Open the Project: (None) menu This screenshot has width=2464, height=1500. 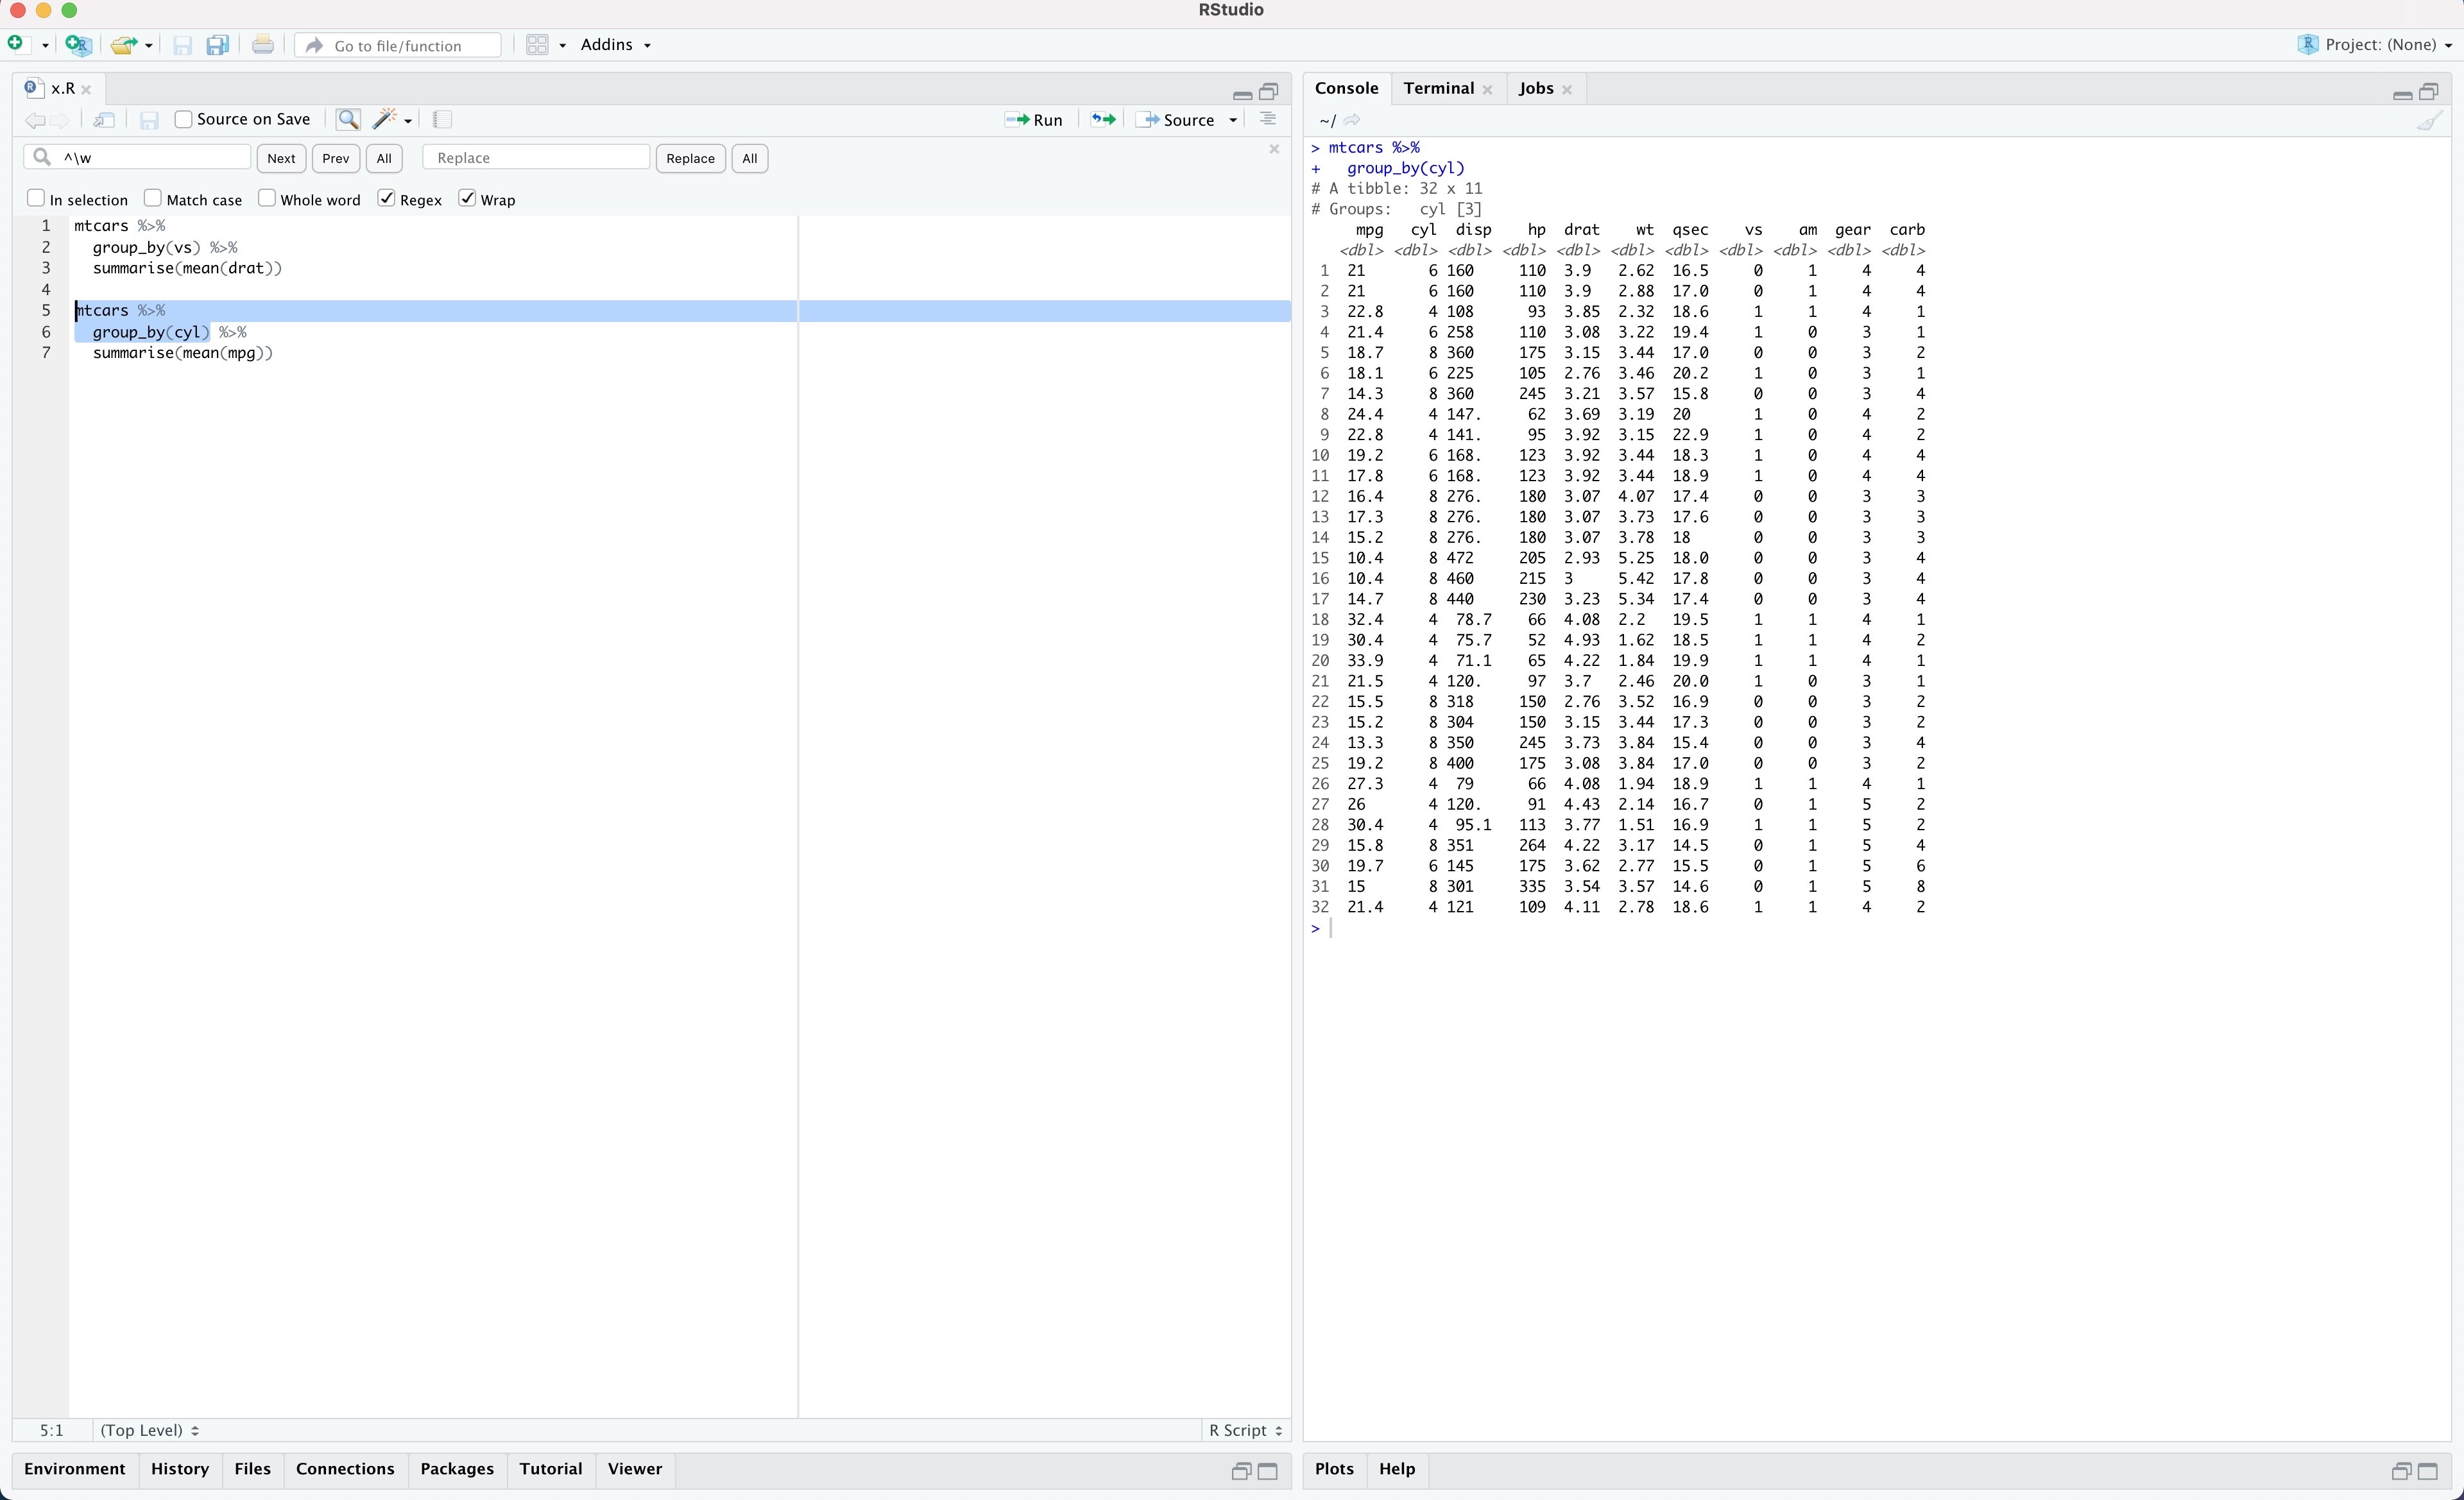[x=2374, y=45]
